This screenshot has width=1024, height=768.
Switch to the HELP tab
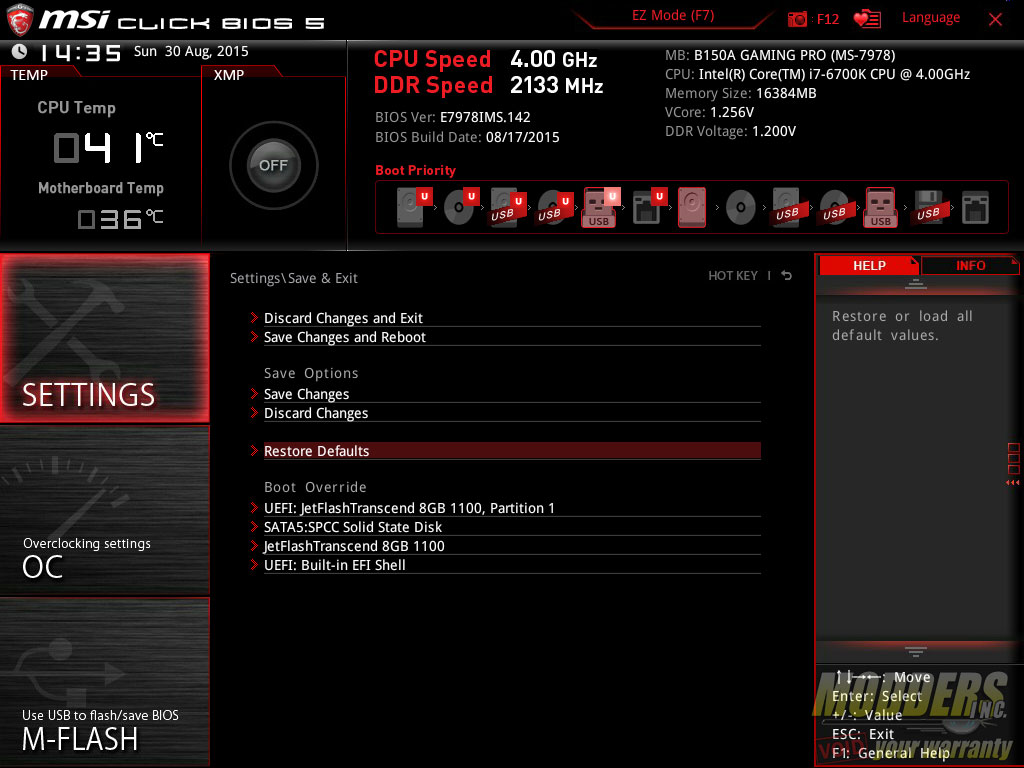[x=869, y=265]
